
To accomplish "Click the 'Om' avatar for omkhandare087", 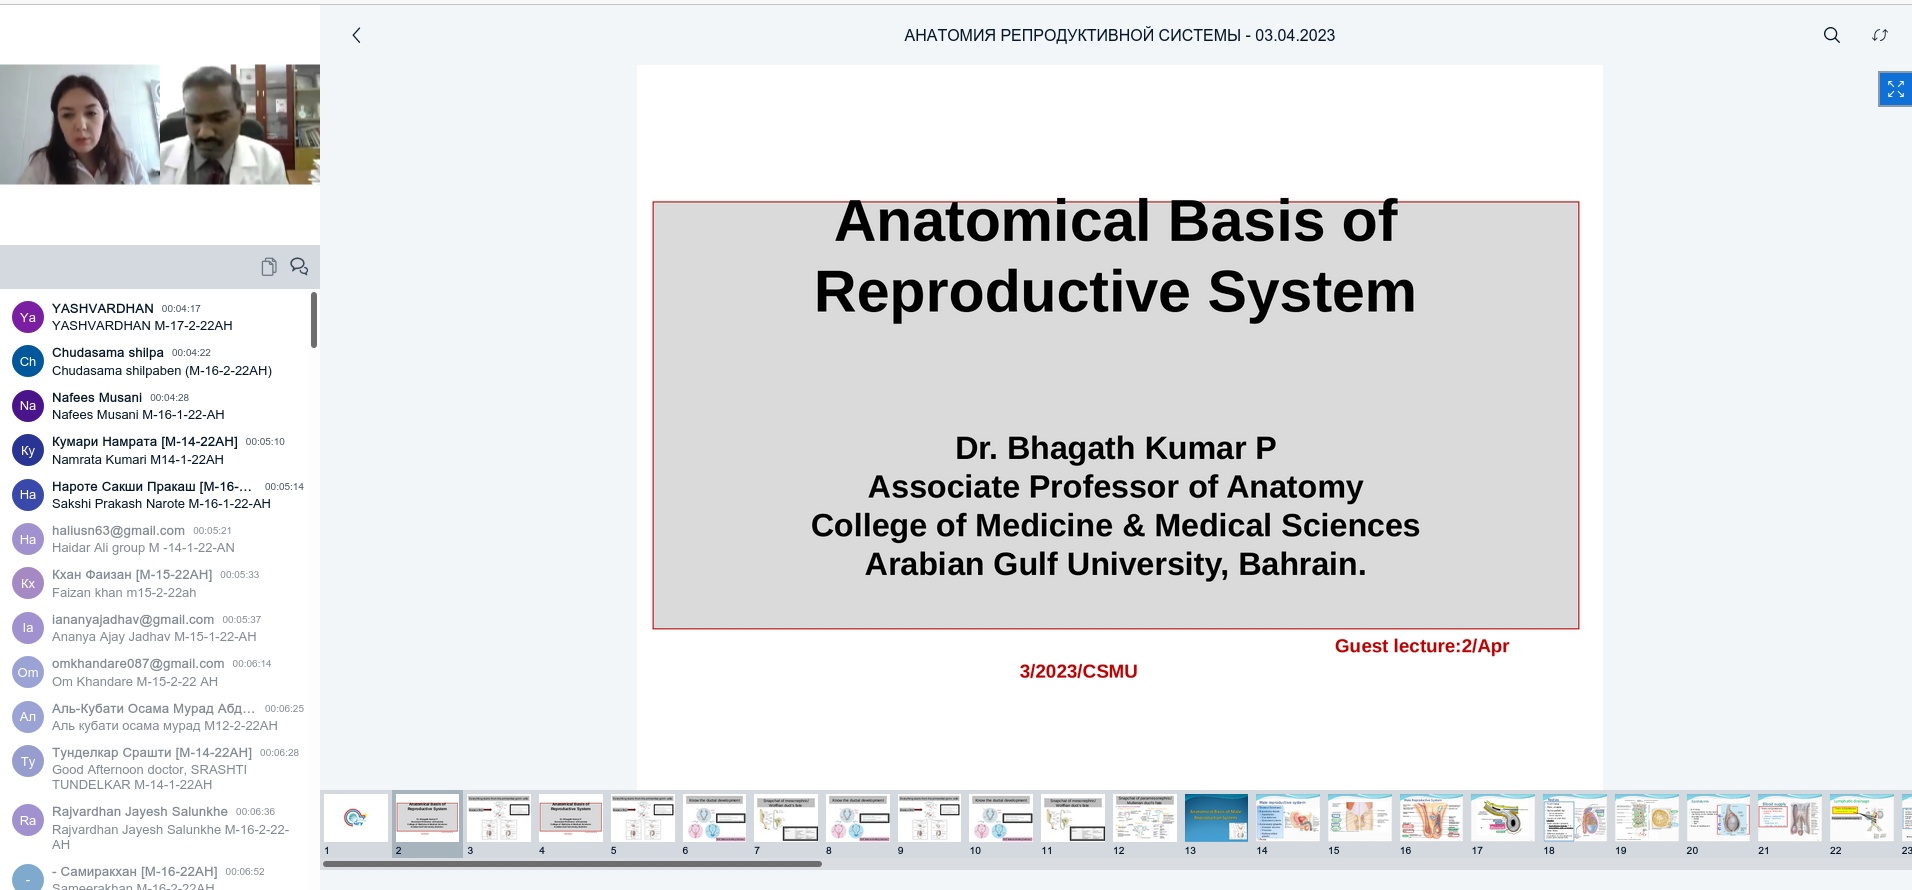I will coord(28,672).
